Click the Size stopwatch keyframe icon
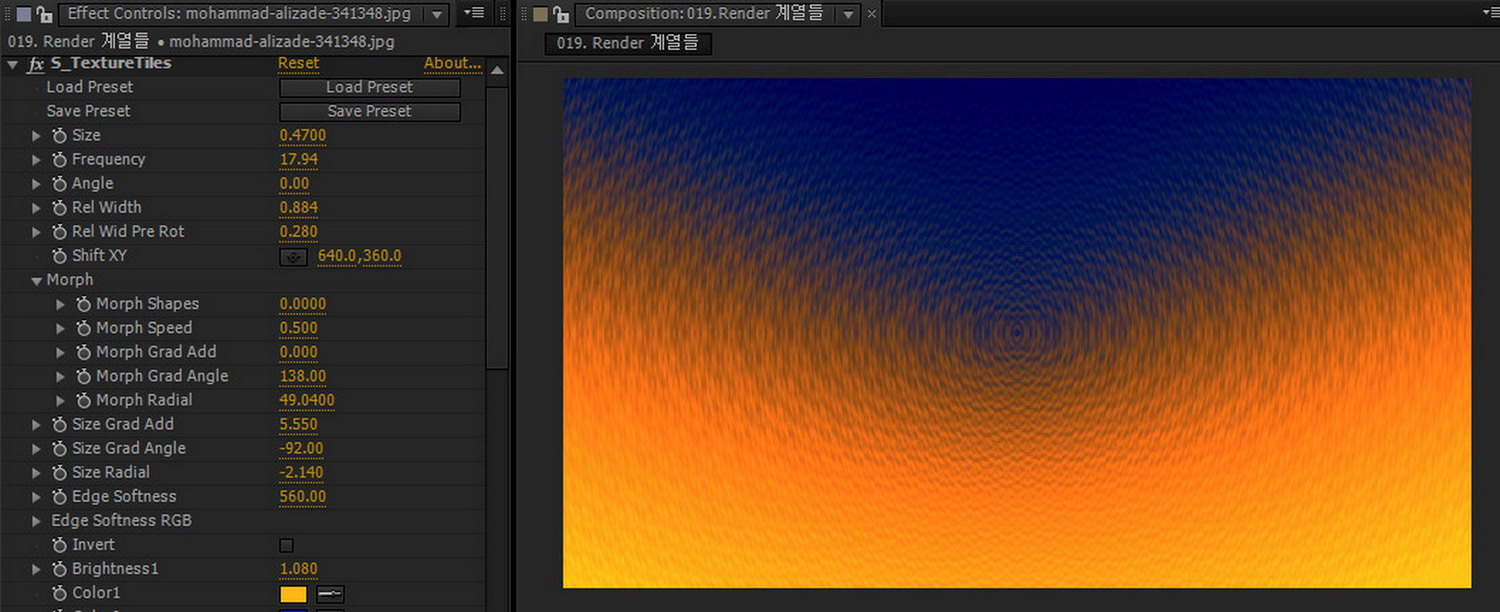1500x612 pixels. (x=59, y=135)
